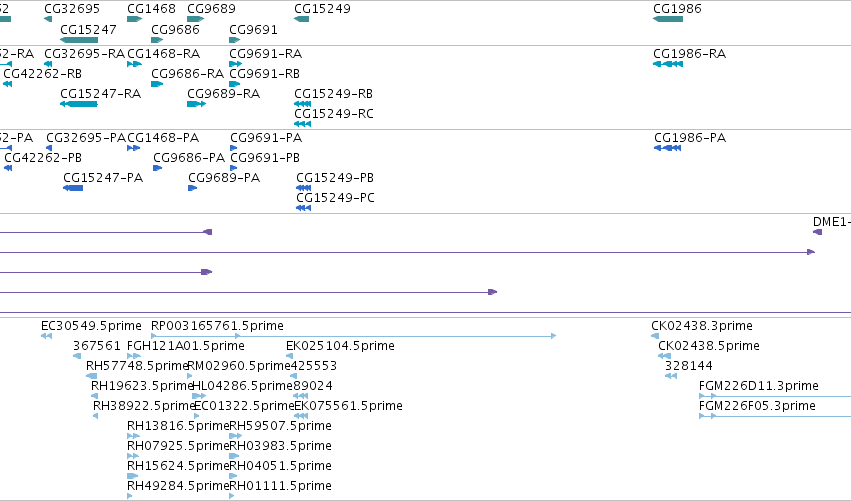
Task: Click the EK025104.5prime EST label
Action: click(x=340, y=346)
